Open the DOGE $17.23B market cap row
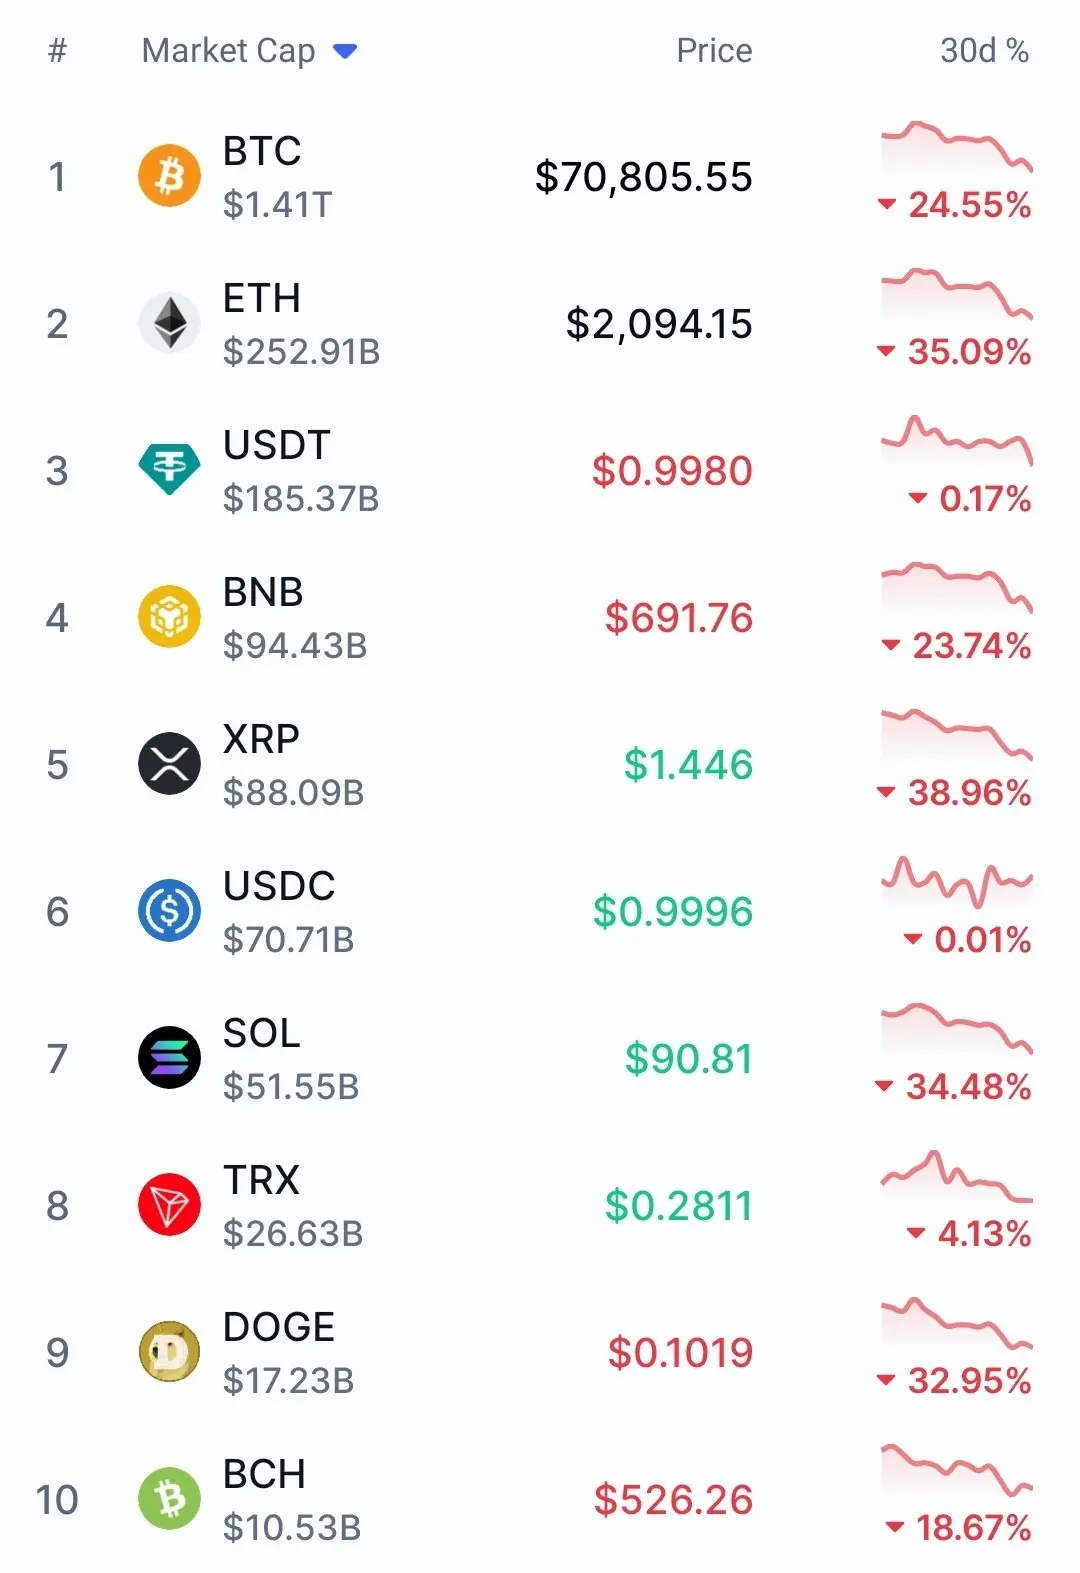Image resolution: width=1080 pixels, height=1573 pixels. [x=540, y=1352]
